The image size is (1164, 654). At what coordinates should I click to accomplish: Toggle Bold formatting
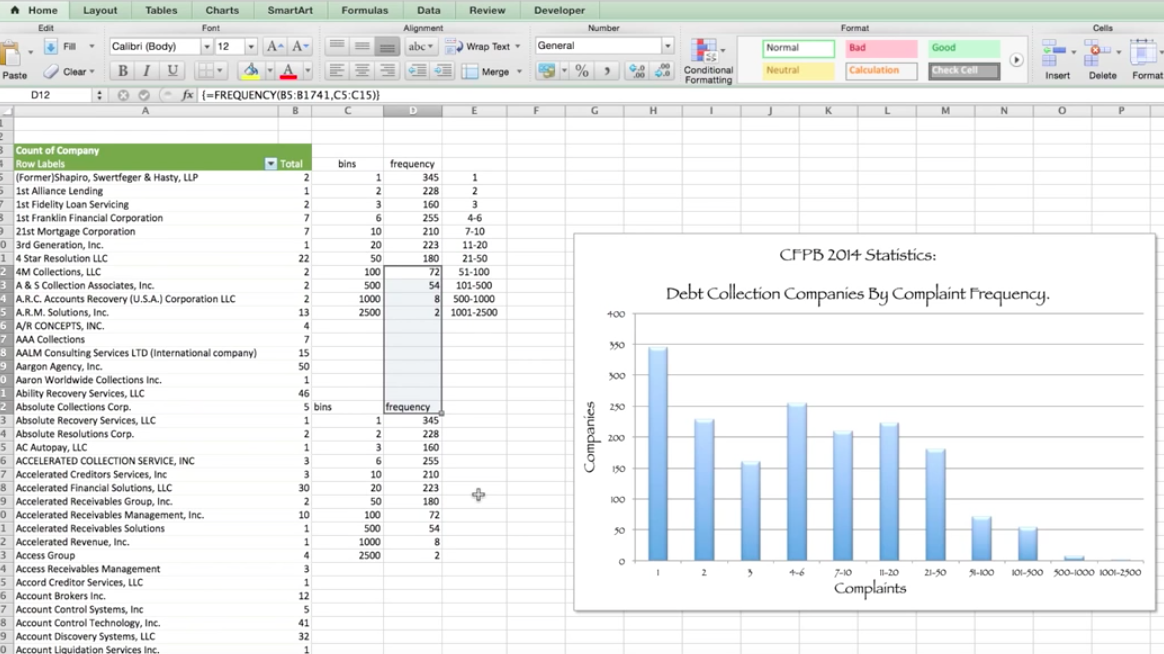click(122, 71)
